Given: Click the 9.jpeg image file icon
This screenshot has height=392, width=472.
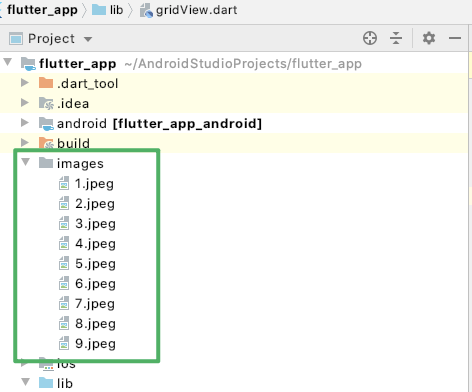Looking at the screenshot, I should pos(64,343).
